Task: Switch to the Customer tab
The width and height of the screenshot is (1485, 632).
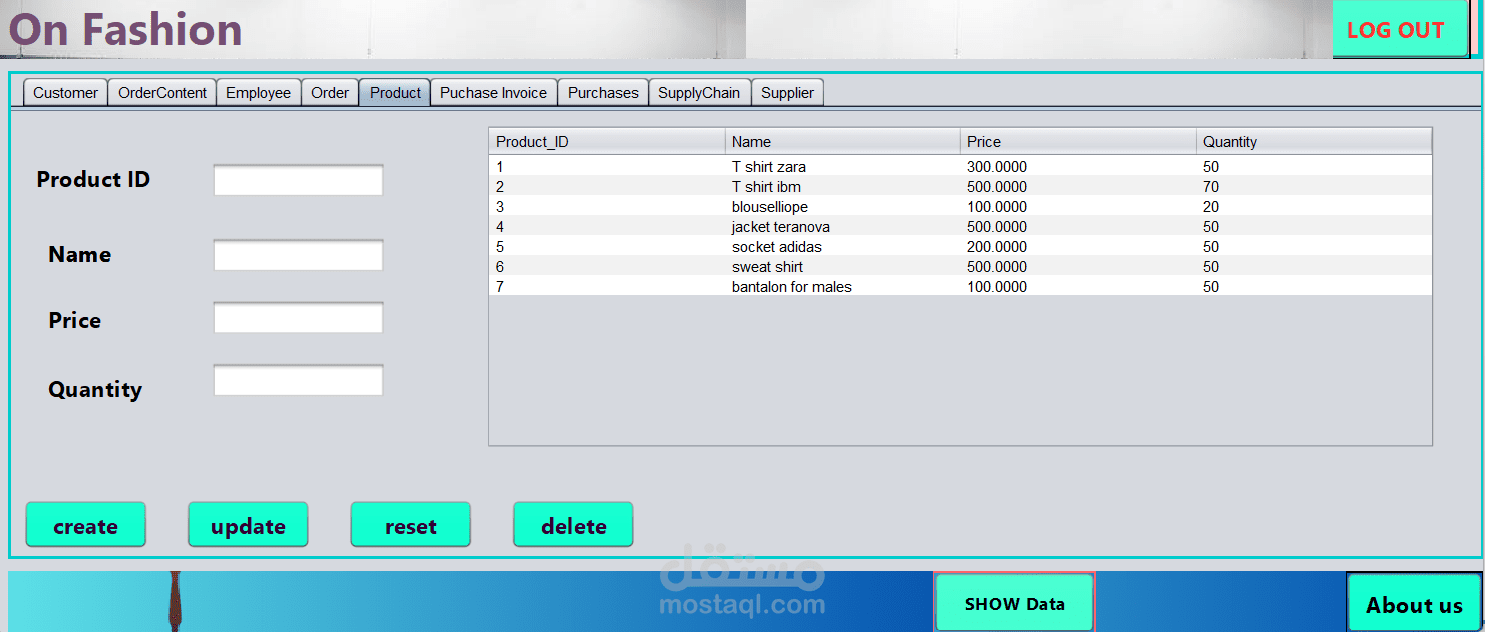Action: 64,92
